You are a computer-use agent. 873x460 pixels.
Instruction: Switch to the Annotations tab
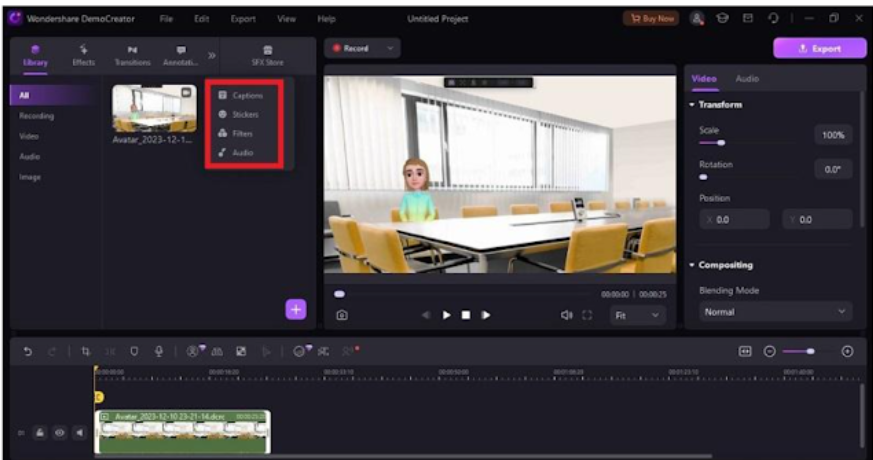[180, 56]
